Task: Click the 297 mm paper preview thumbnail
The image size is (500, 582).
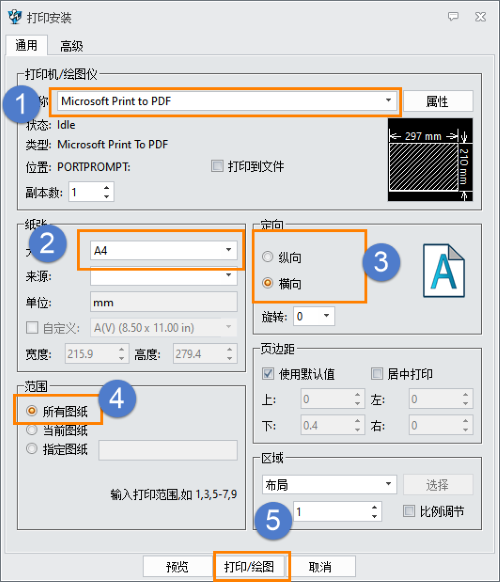Action: 430,160
